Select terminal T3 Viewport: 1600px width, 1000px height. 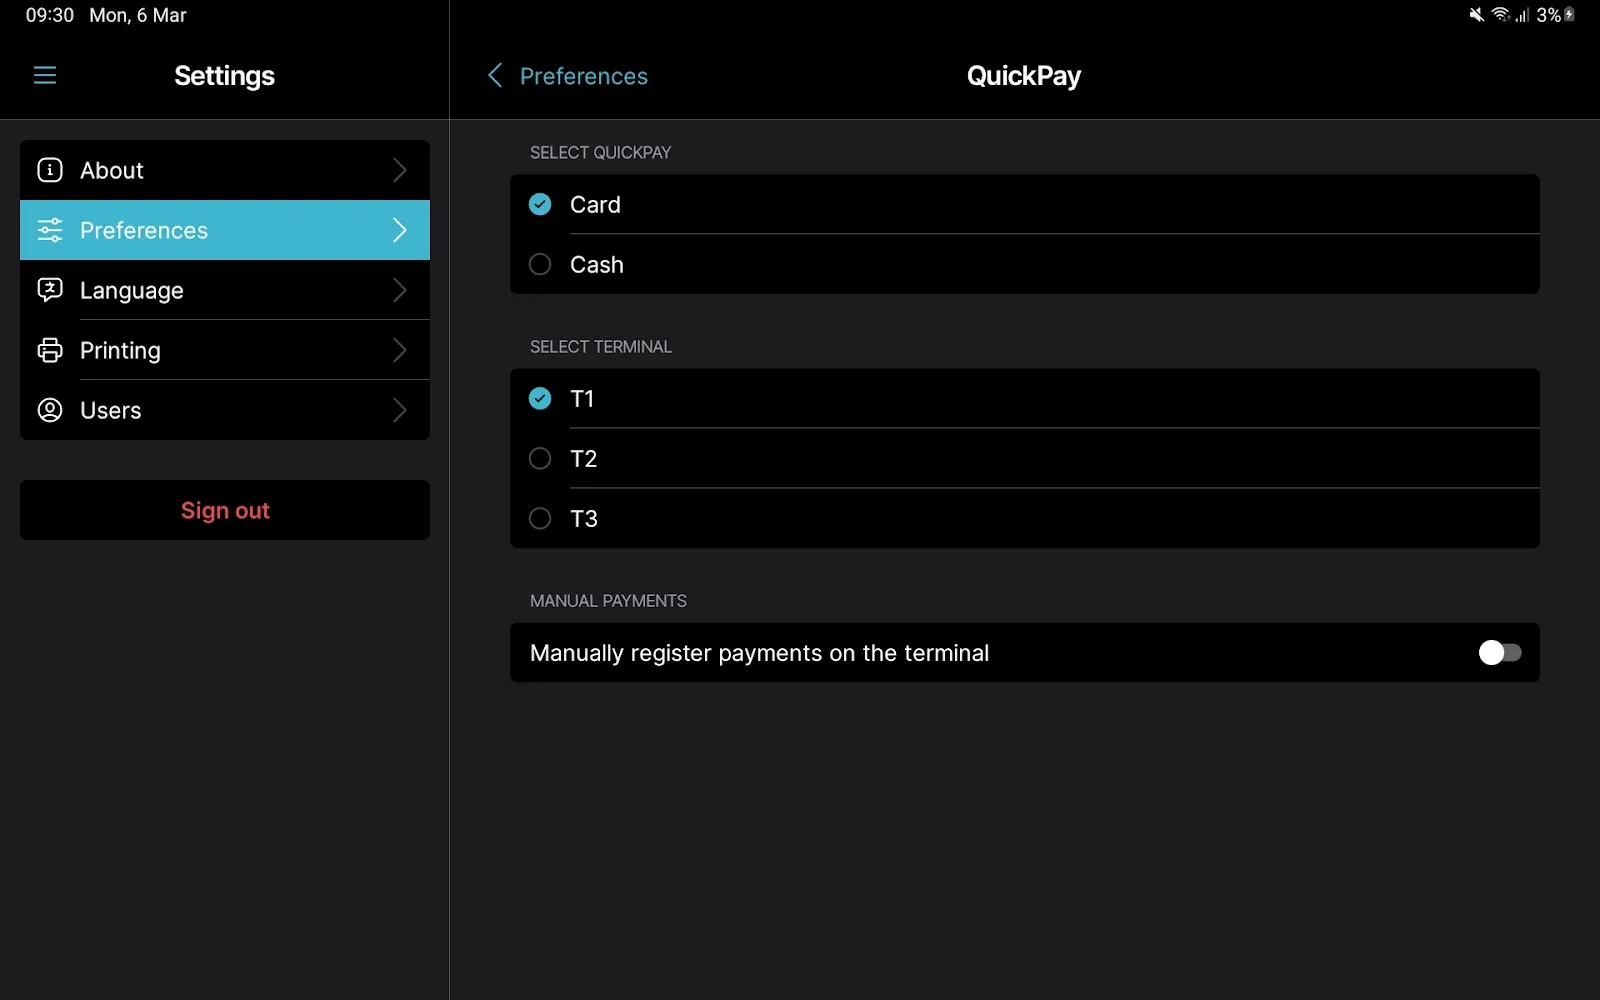click(539, 518)
